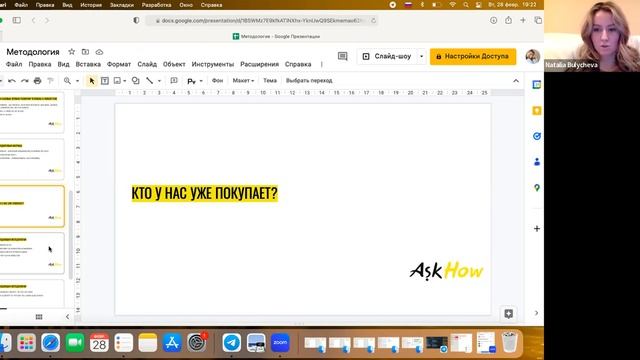Add a comment from toolbar

click(x=174, y=81)
